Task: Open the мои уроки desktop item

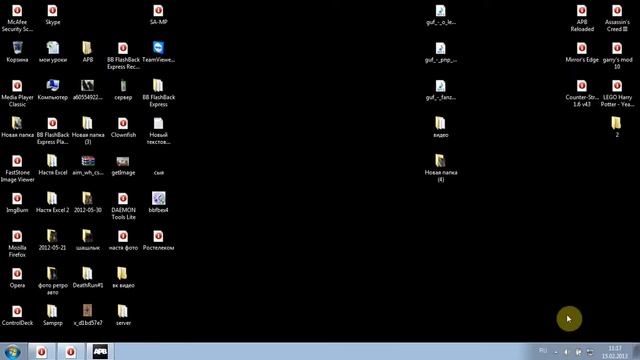Action: point(53,52)
